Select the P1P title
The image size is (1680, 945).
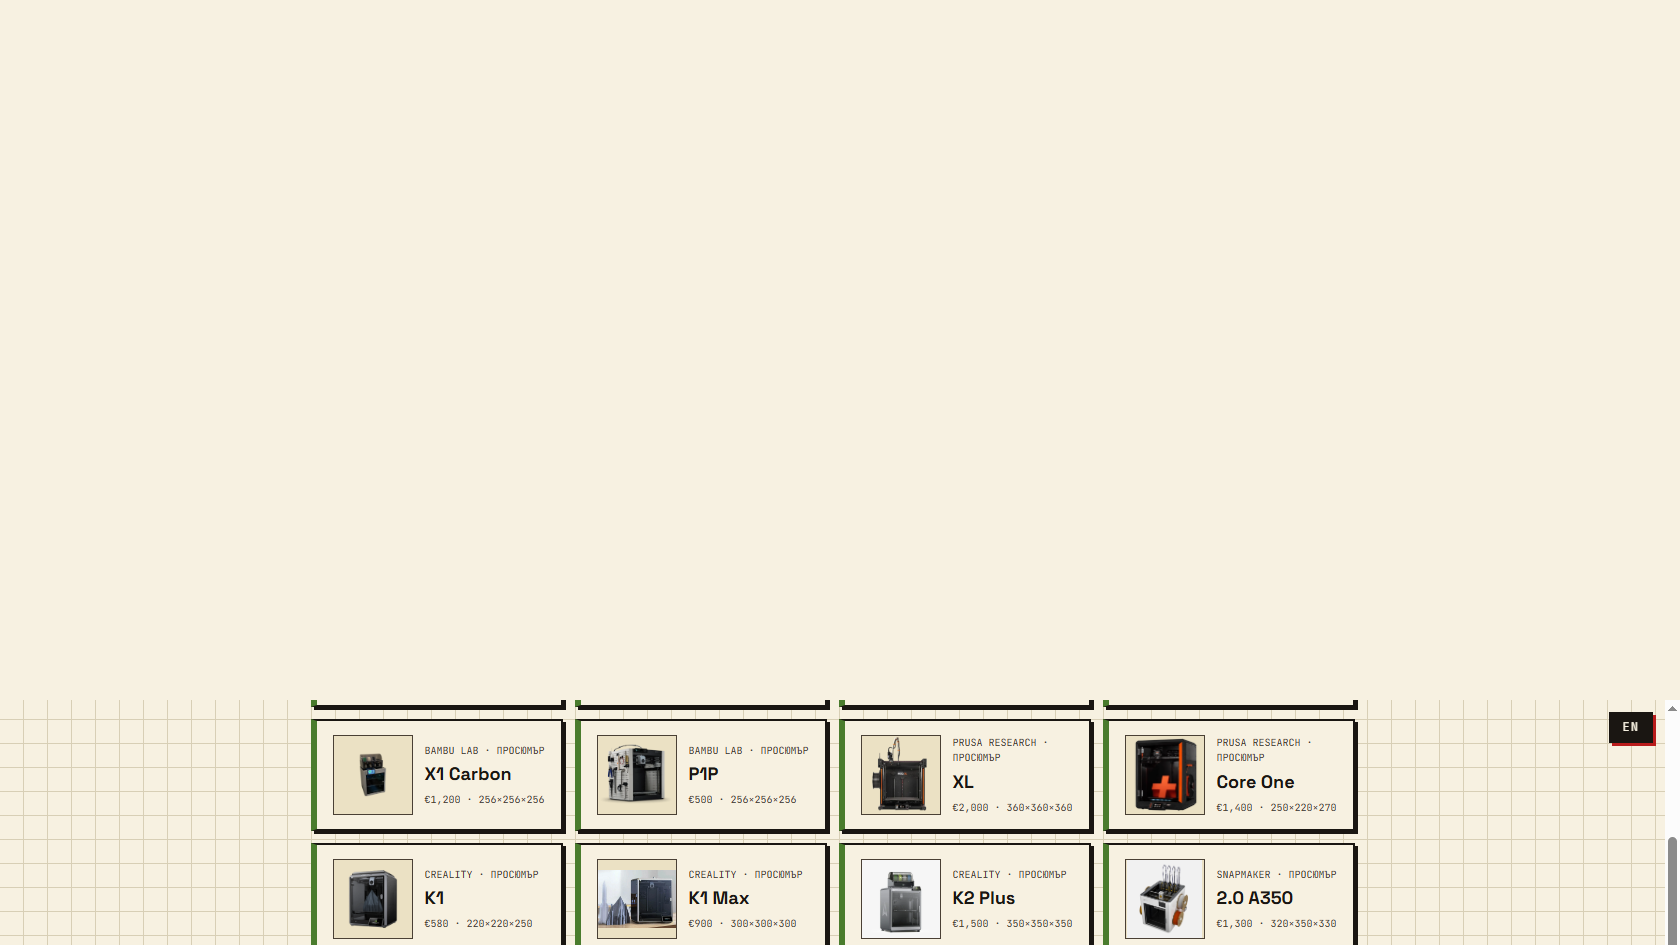click(x=703, y=774)
